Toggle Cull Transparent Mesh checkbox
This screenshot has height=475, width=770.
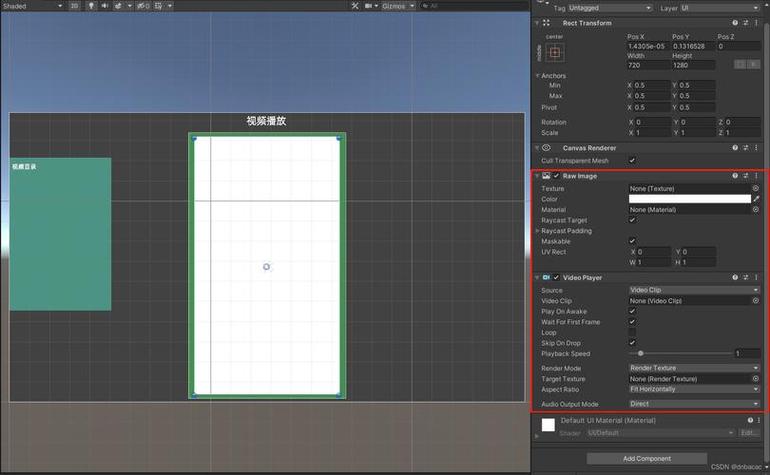click(632, 160)
